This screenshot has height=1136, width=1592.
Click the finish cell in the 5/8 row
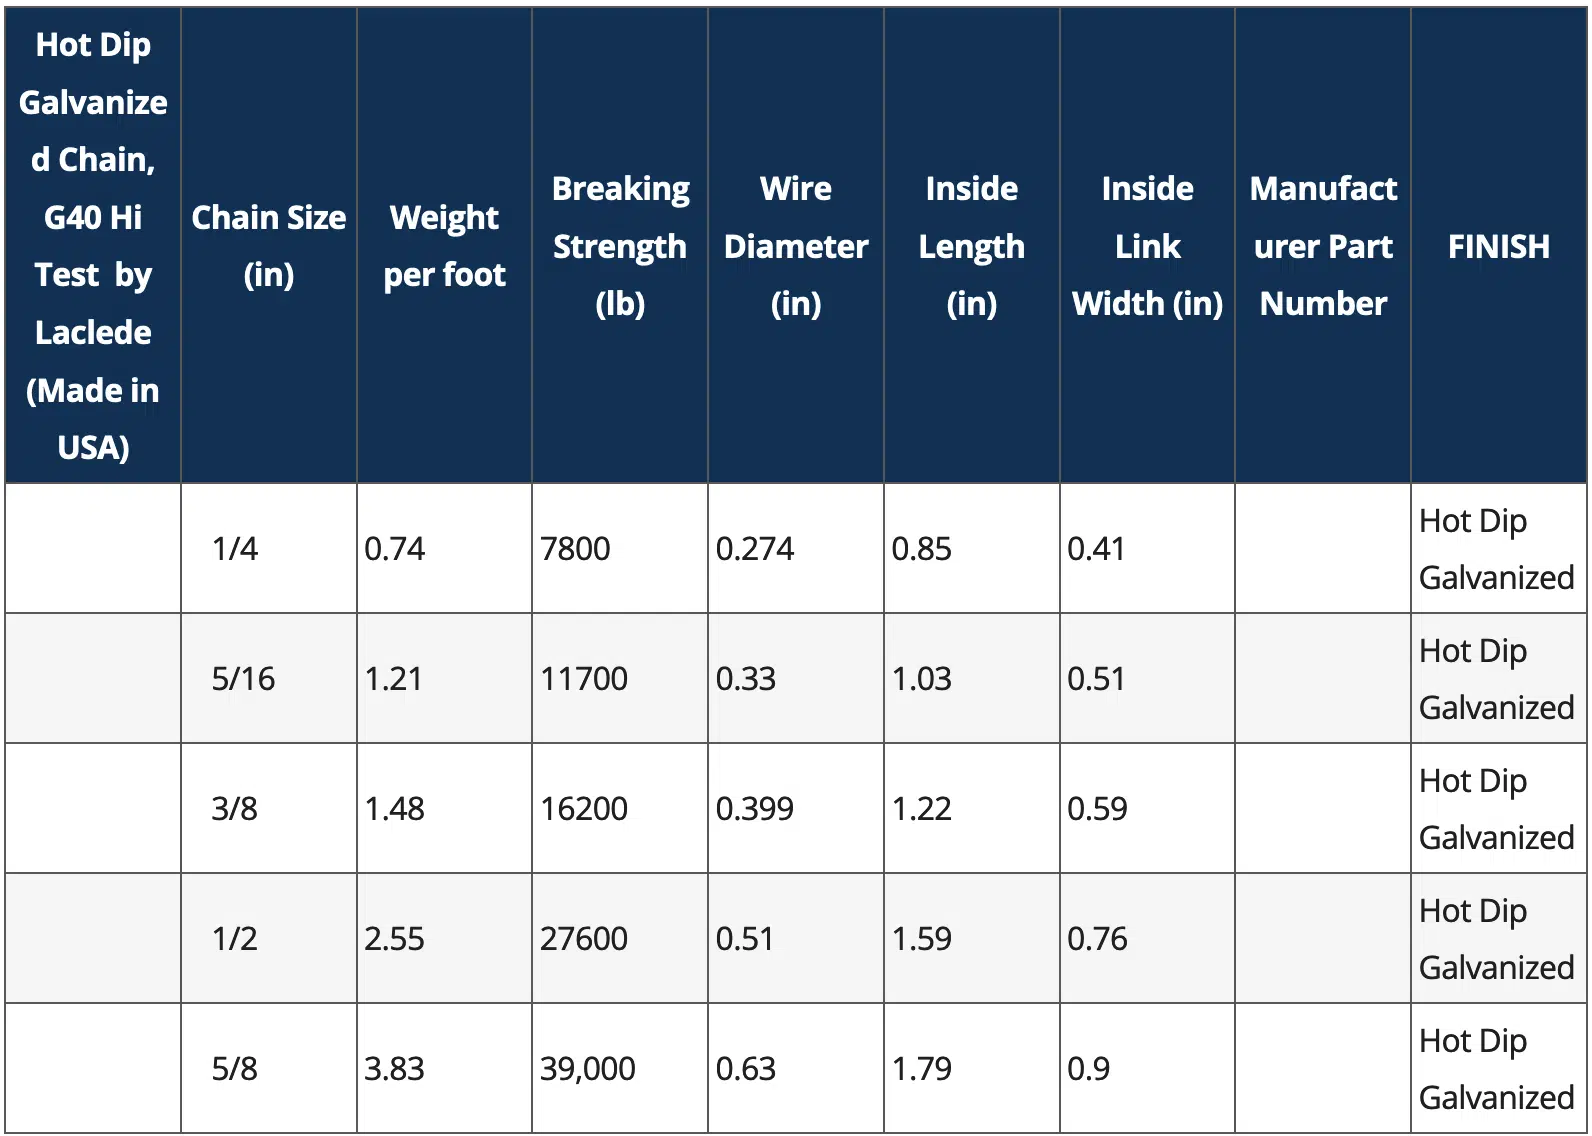pyautogui.click(x=1496, y=1069)
